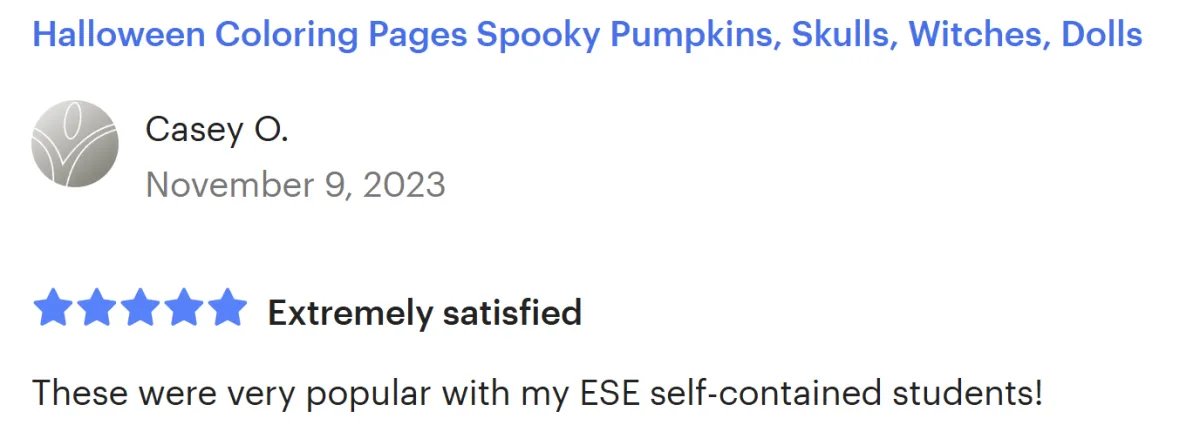1200x445 pixels.
Task: Open the Halloween Coloring Pages product link
Action: tap(587, 36)
